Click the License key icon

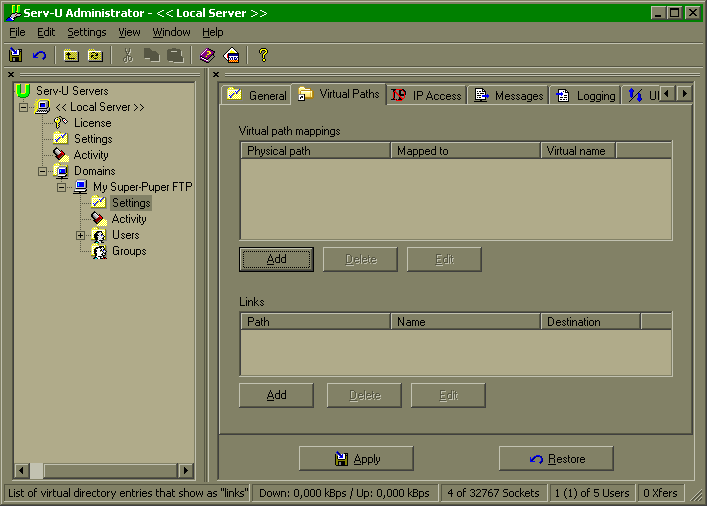(x=61, y=123)
